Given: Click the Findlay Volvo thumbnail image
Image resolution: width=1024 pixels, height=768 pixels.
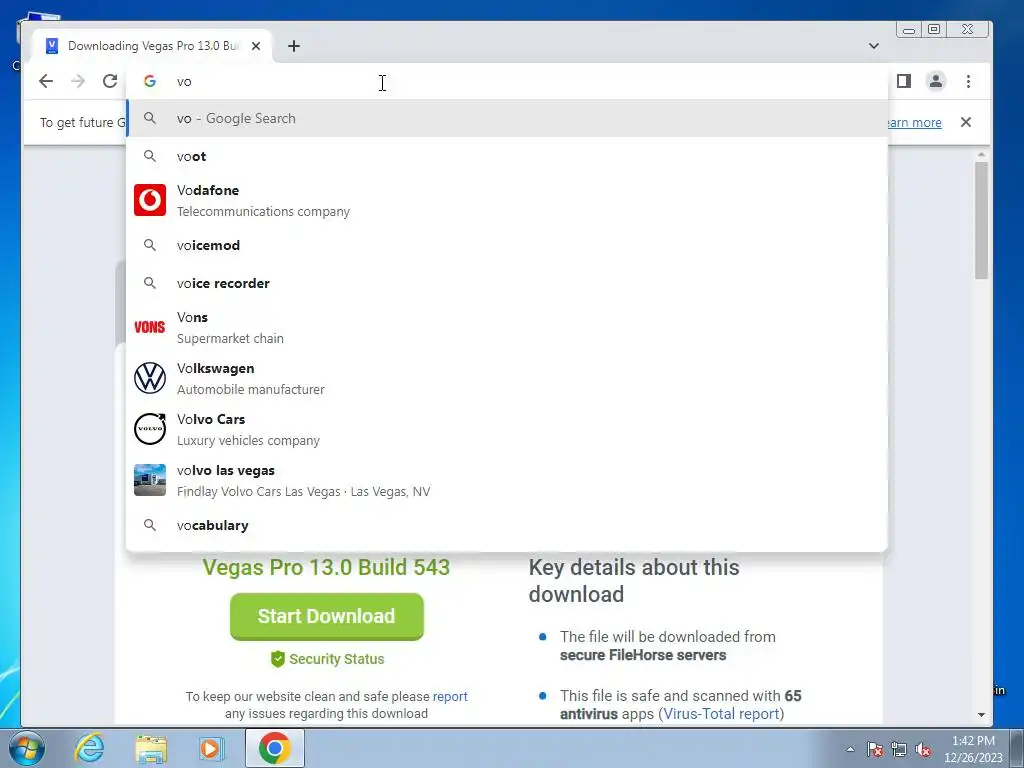Looking at the screenshot, I should pos(150,480).
